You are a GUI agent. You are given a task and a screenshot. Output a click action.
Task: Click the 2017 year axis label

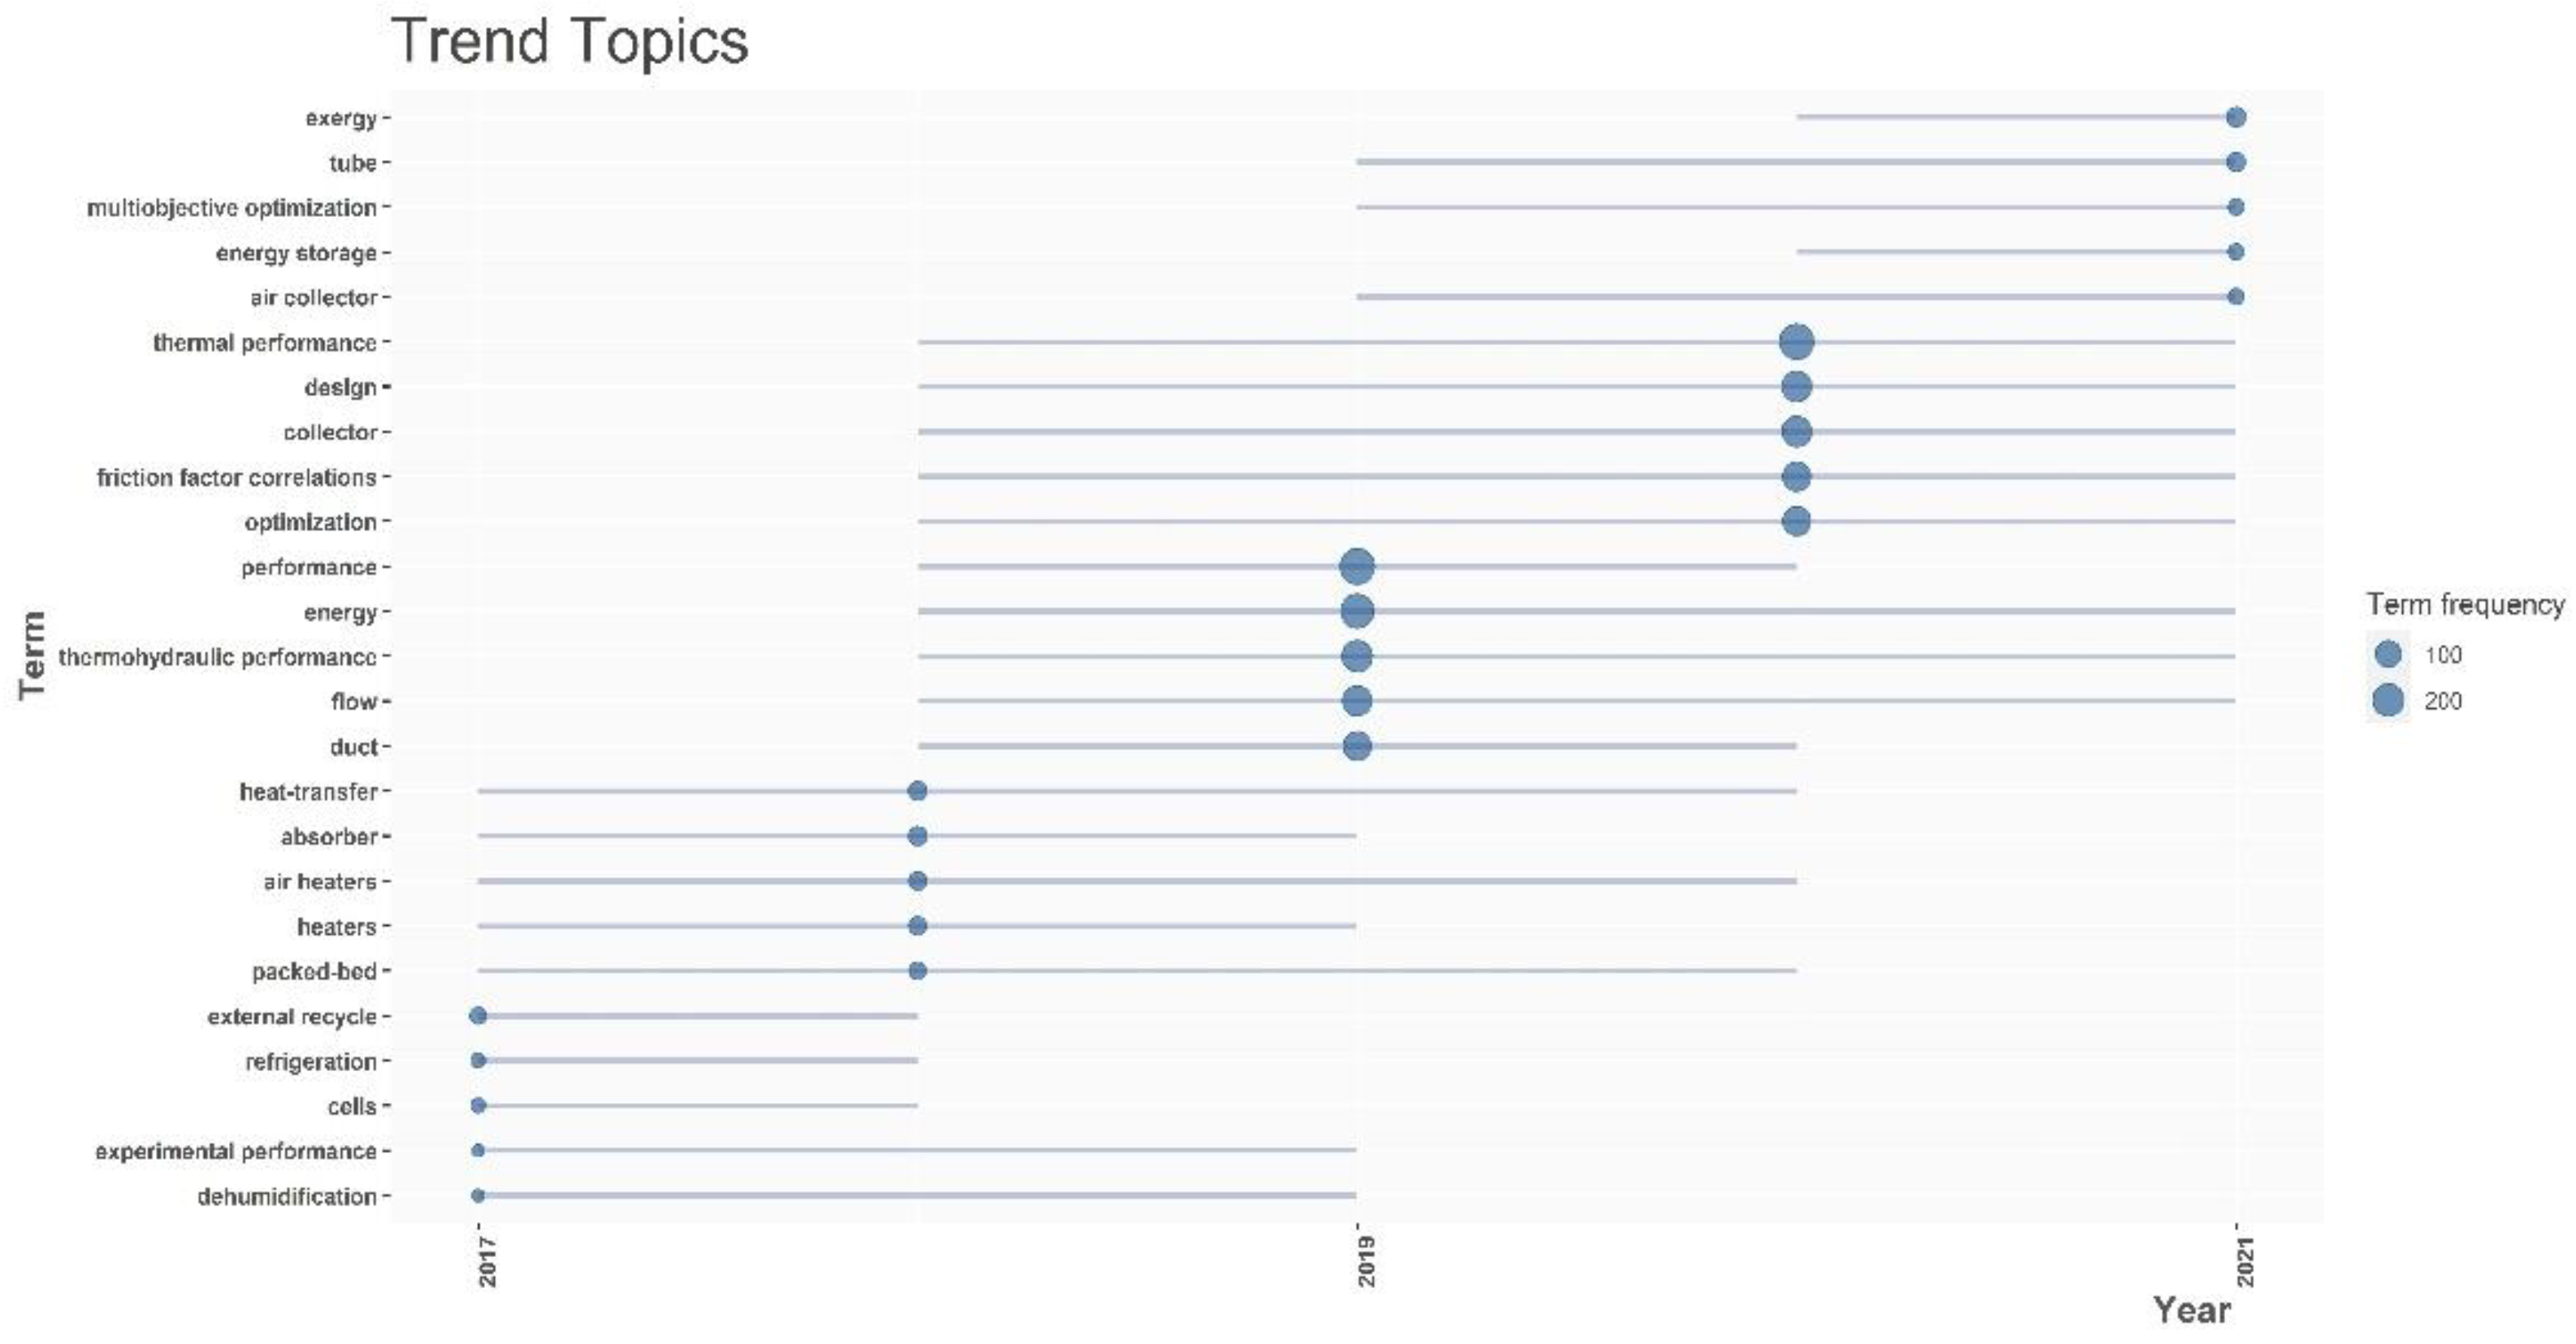click(487, 1262)
